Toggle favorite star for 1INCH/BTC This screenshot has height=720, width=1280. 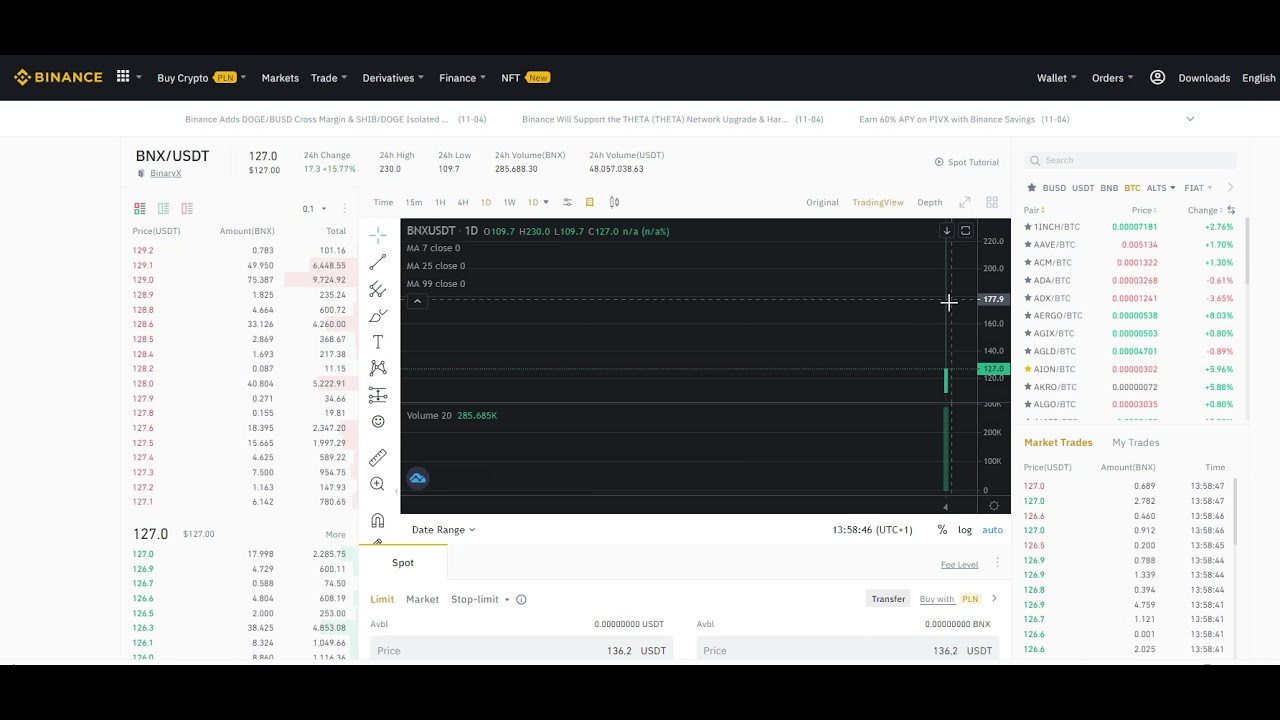[x=1028, y=227]
